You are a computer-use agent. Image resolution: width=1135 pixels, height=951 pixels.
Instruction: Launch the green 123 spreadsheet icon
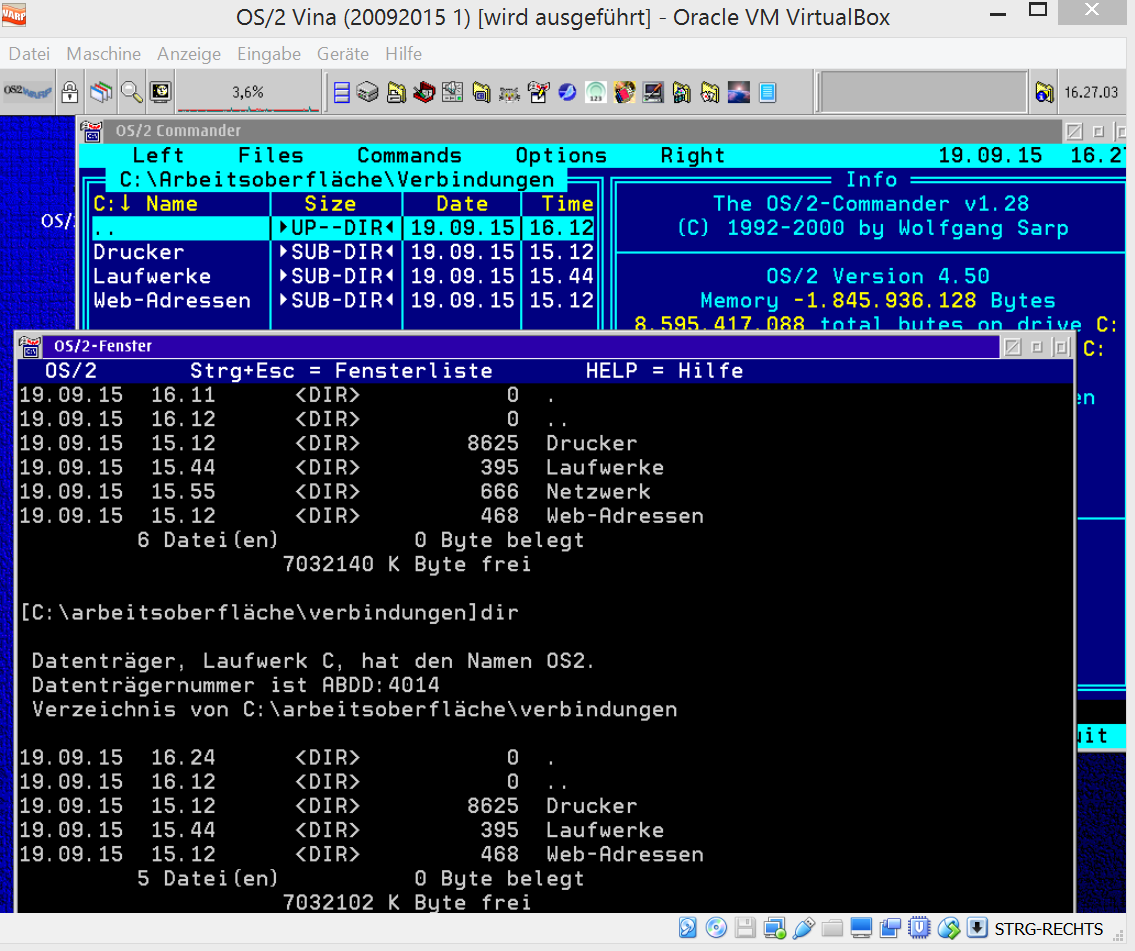pyautogui.click(x=596, y=93)
